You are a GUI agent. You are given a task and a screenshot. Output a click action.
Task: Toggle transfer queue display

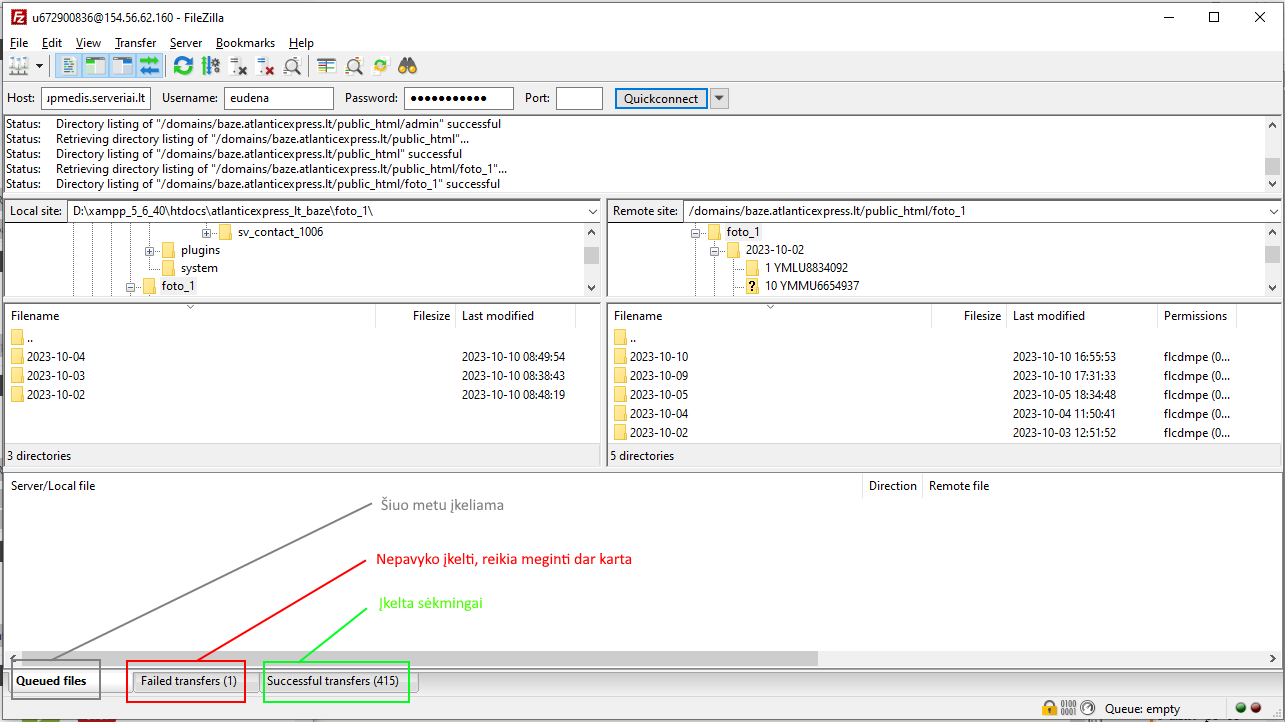coord(150,66)
